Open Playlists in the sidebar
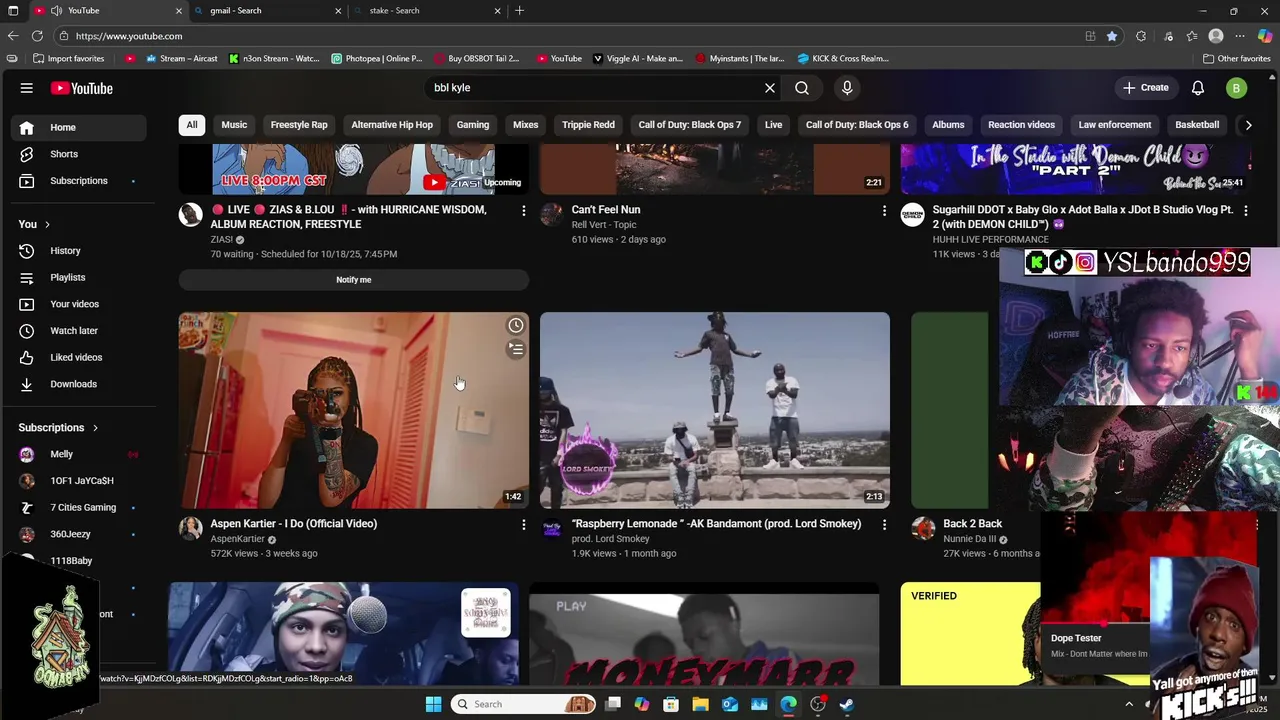This screenshot has height=720, width=1280. 79,277
